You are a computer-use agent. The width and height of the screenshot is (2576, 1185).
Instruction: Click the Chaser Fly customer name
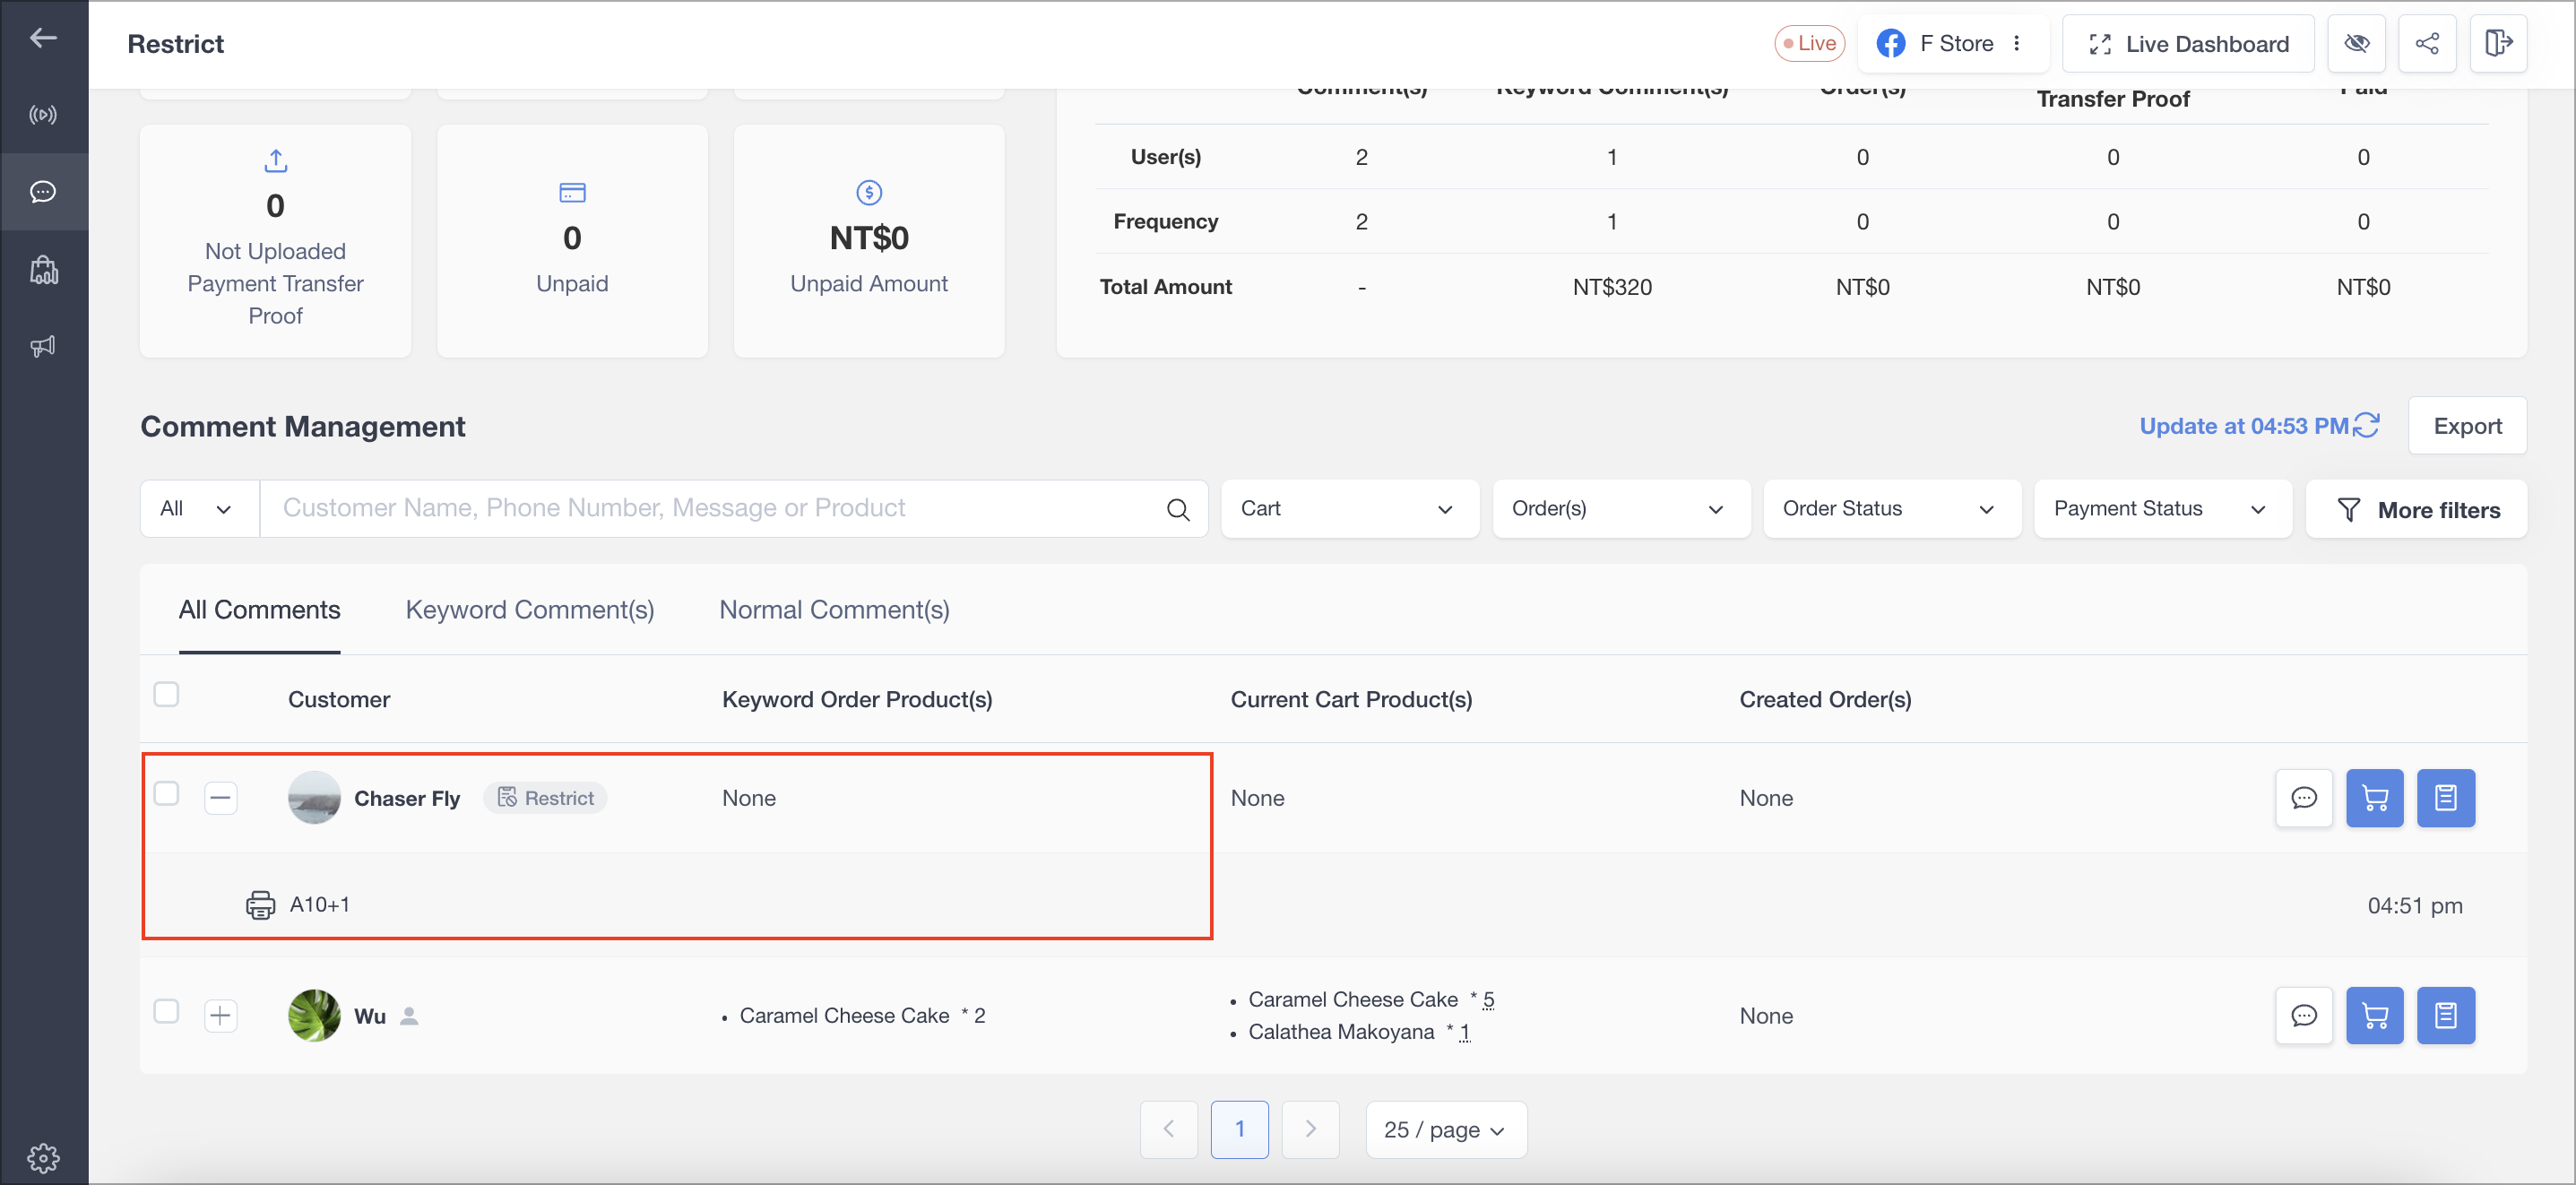407,798
